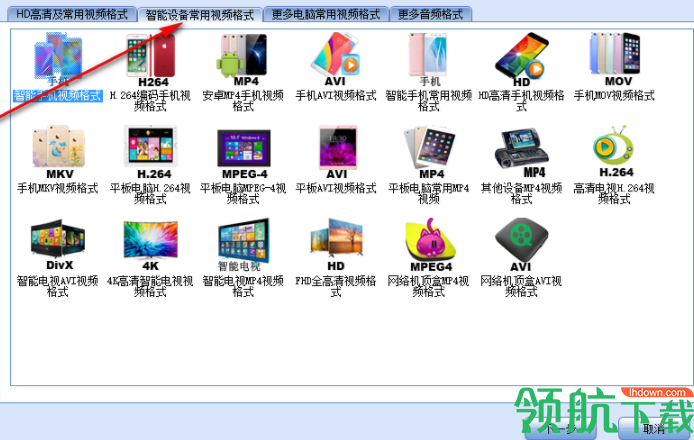
Task: Choose the FHD全高清视频格式 icon
Action: [336, 244]
